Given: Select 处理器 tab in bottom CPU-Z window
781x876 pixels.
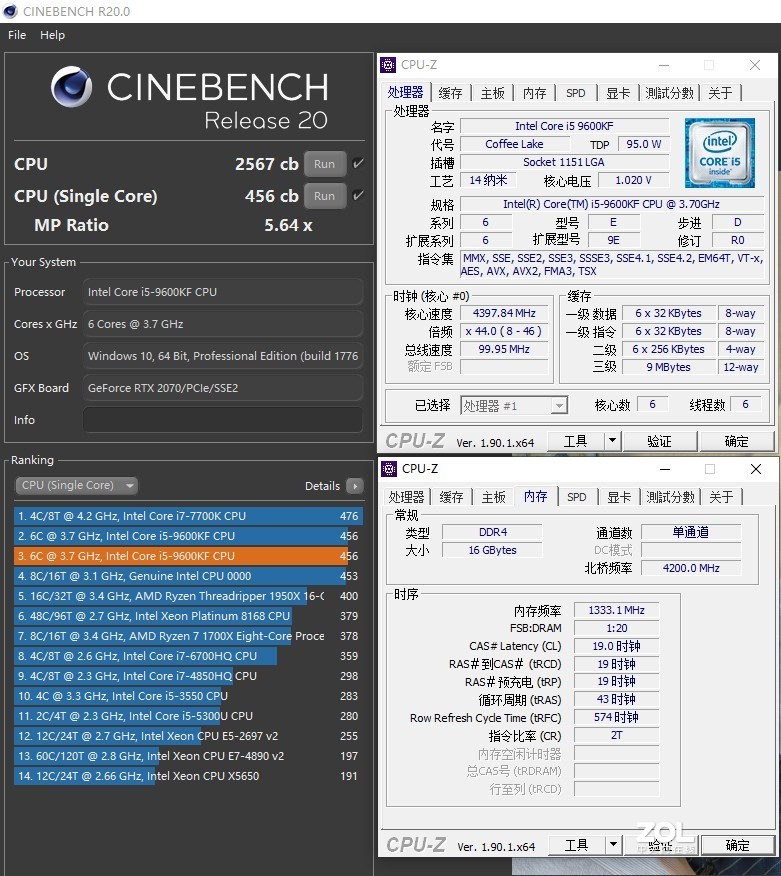Looking at the screenshot, I should tap(406, 497).
